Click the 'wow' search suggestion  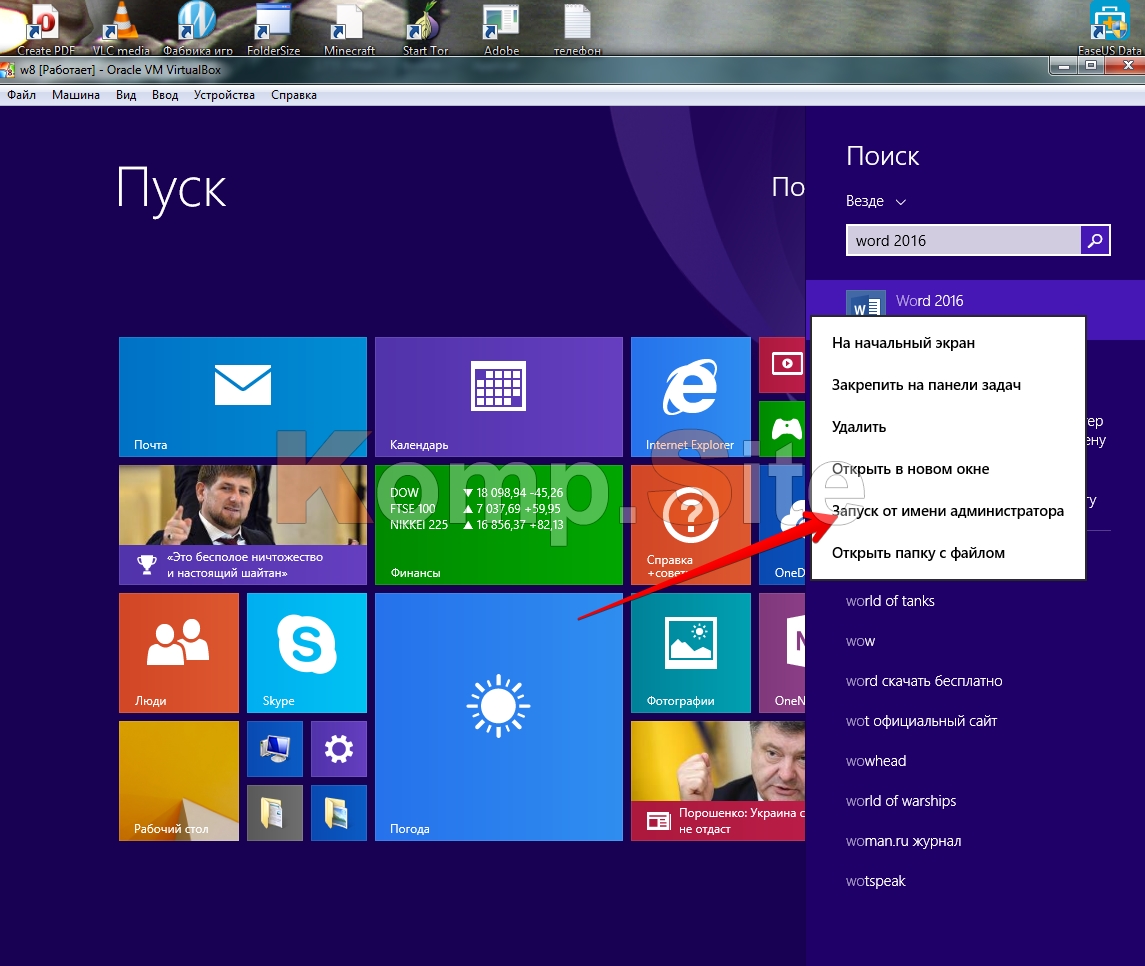[860, 641]
